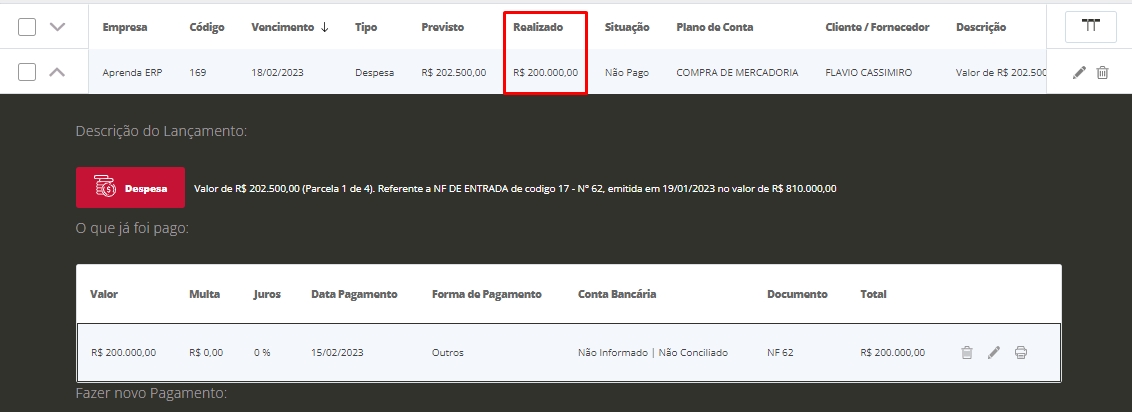Click the Empresa column header
This screenshot has height=412, width=1132.
[x=125, y=27]
